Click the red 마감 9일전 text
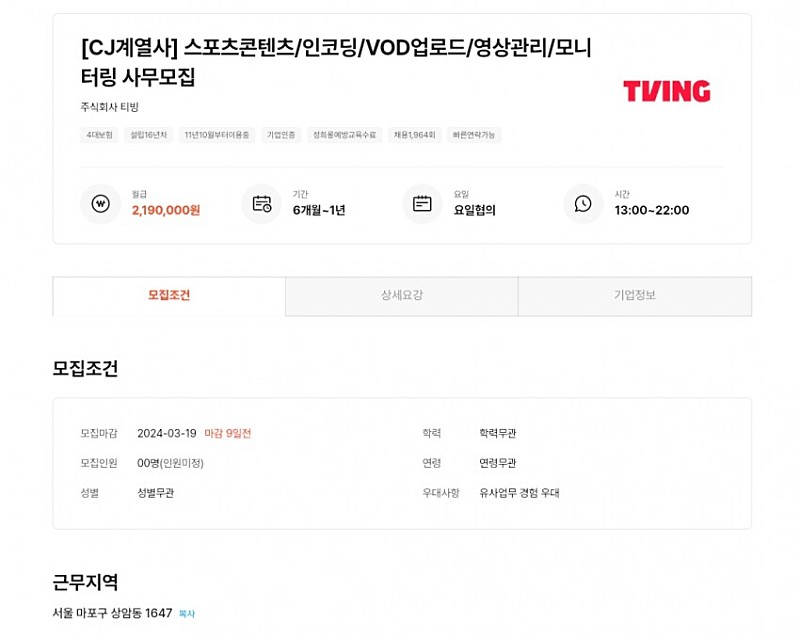Screen dimensions: 800x638 point(228,434)
